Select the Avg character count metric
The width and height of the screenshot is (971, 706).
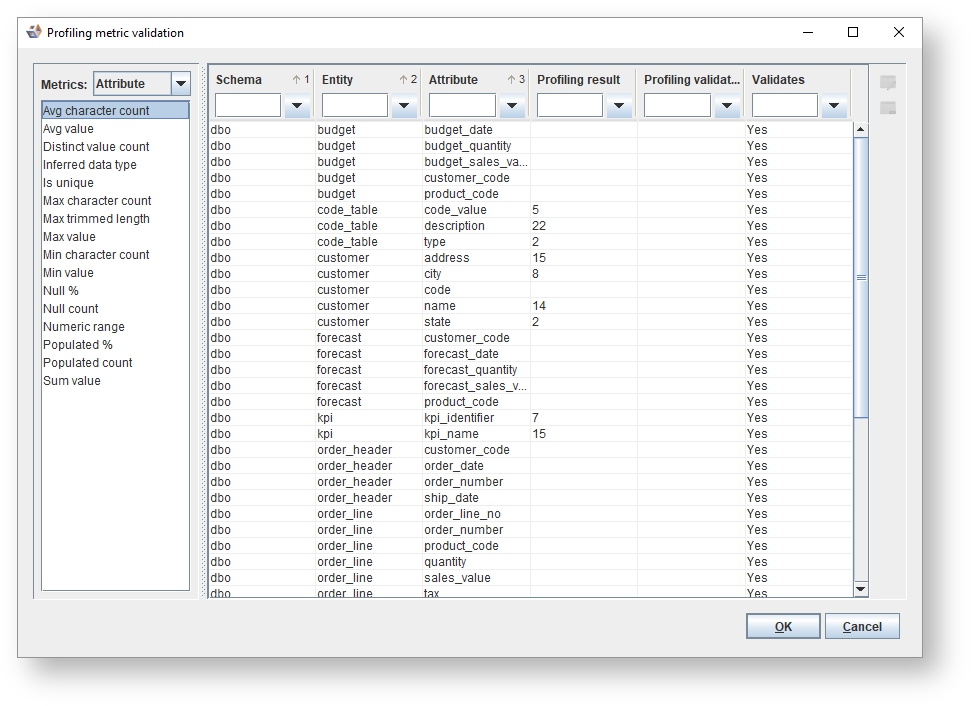point(115,110)
